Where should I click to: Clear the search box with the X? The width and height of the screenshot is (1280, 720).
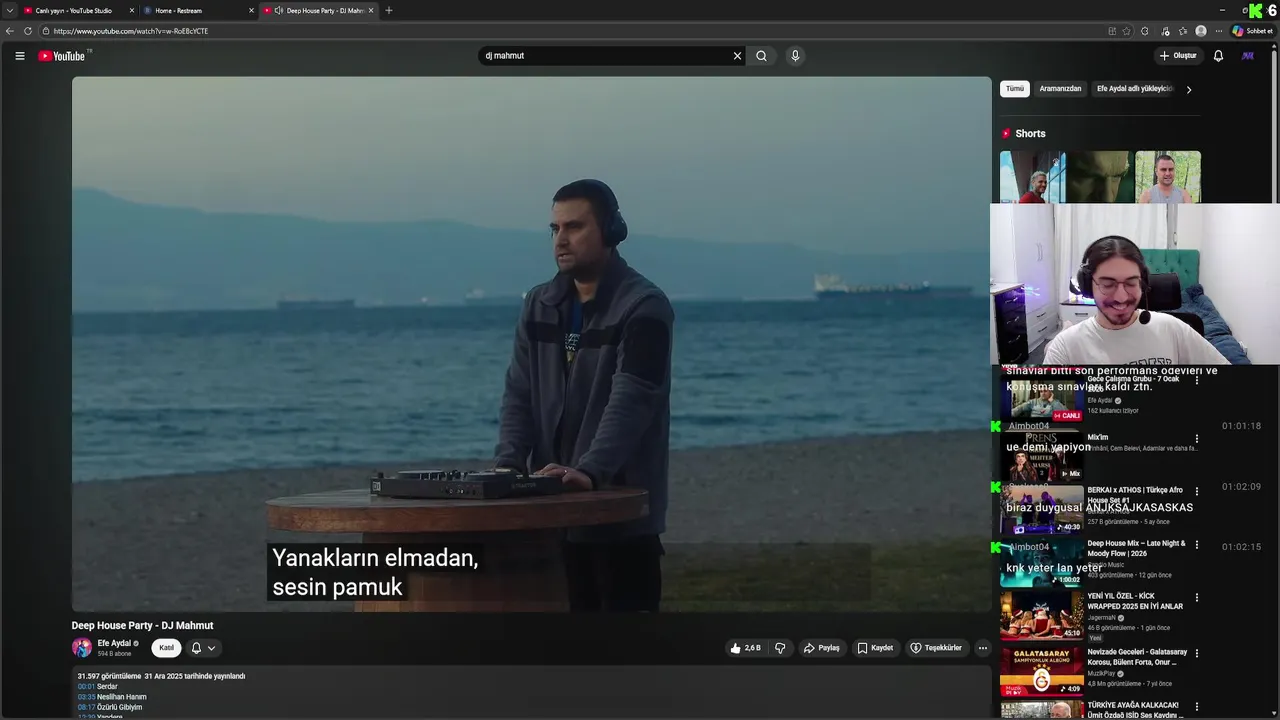737,56
